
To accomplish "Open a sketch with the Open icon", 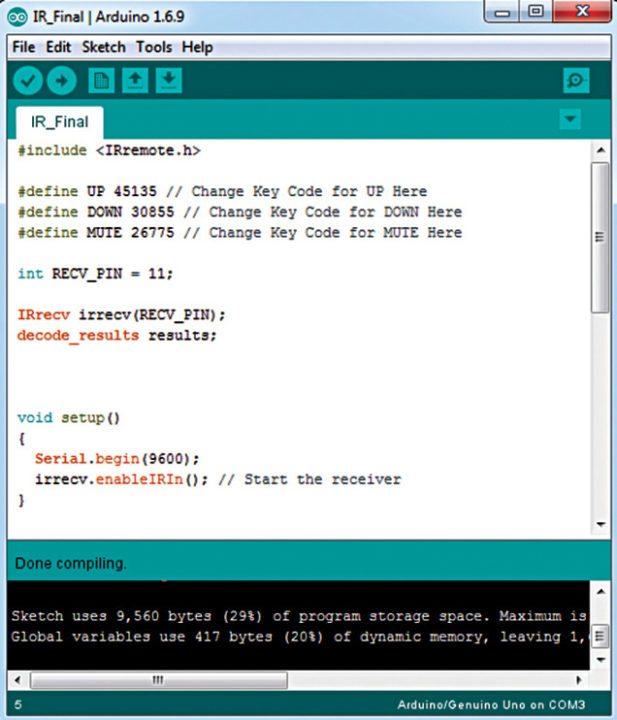I will tap(135, 81).
